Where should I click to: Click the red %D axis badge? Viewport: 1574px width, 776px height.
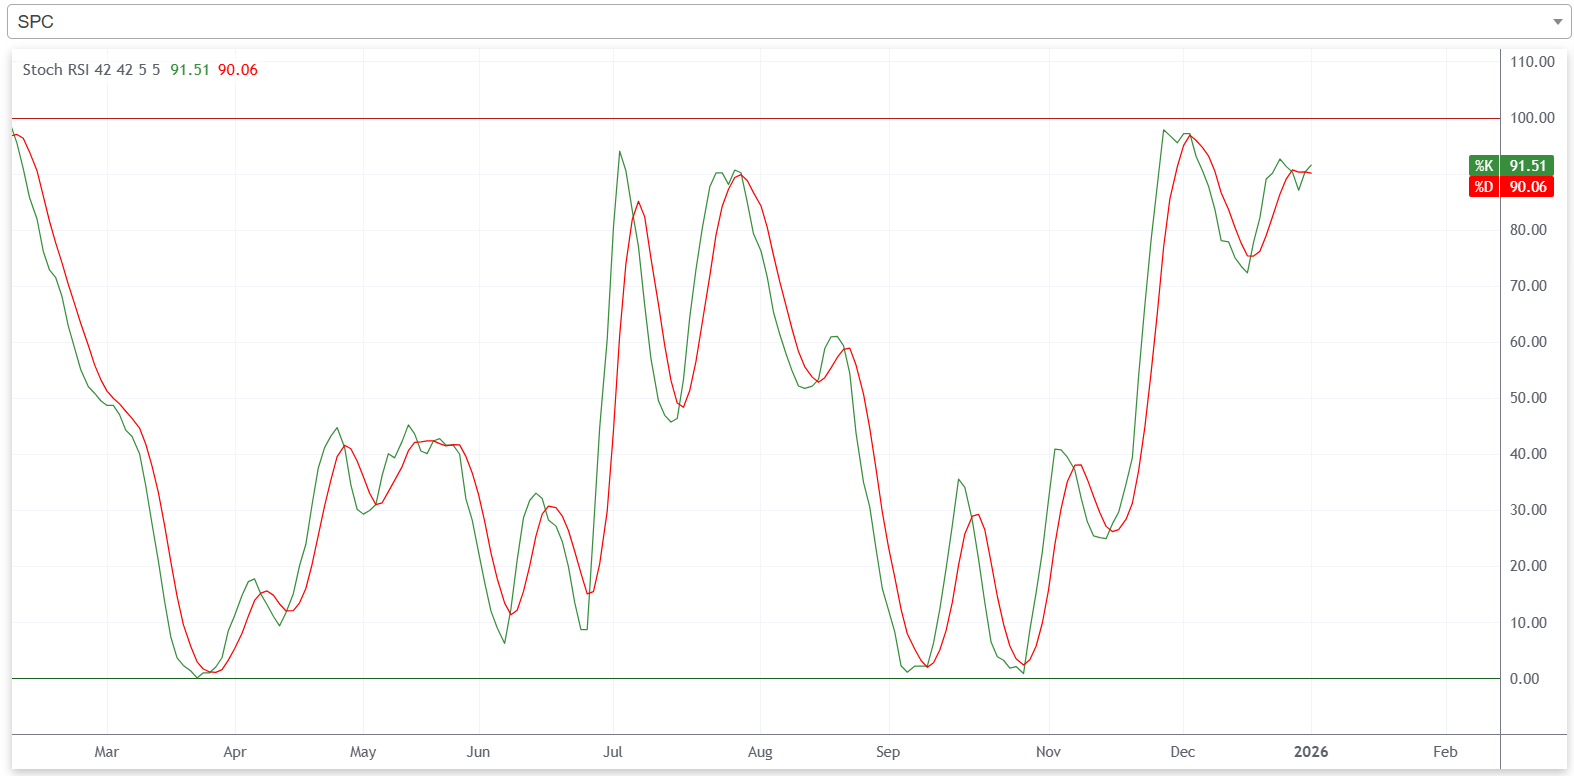[1483, 187]
